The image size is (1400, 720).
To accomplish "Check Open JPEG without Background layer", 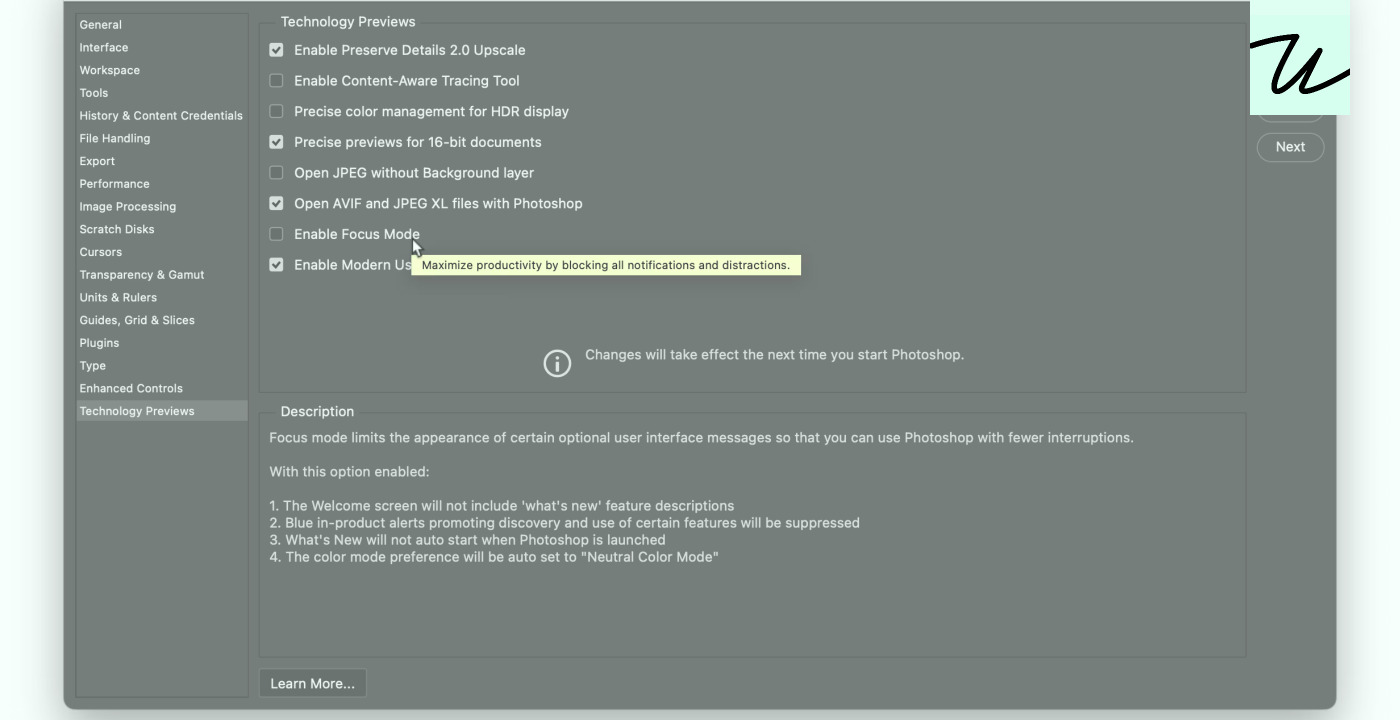I will pos(276,173).
